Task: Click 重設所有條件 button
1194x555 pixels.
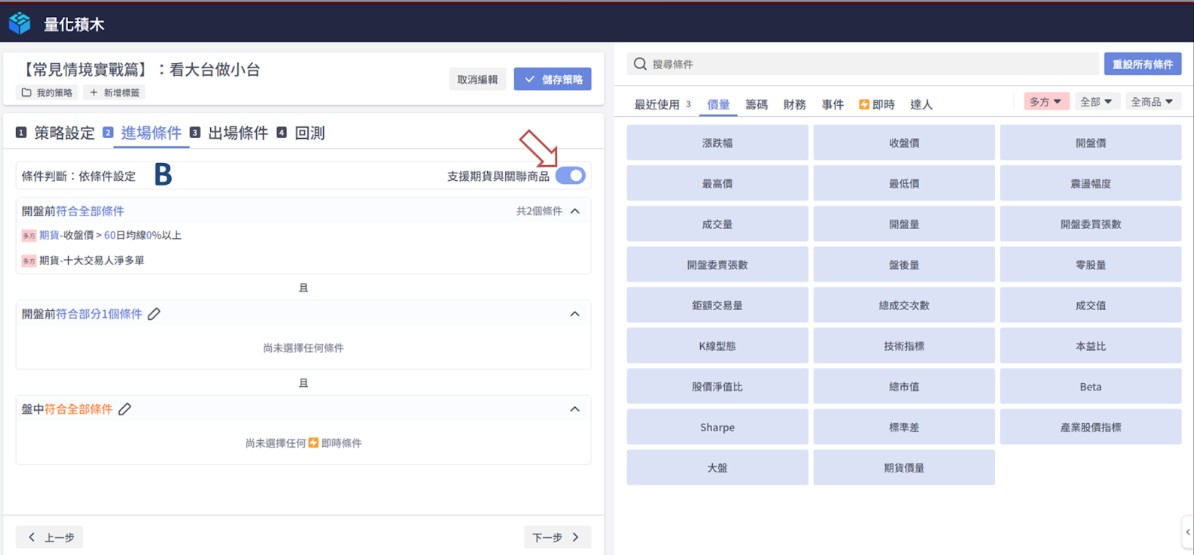Action: click(x=1142, y=64)
